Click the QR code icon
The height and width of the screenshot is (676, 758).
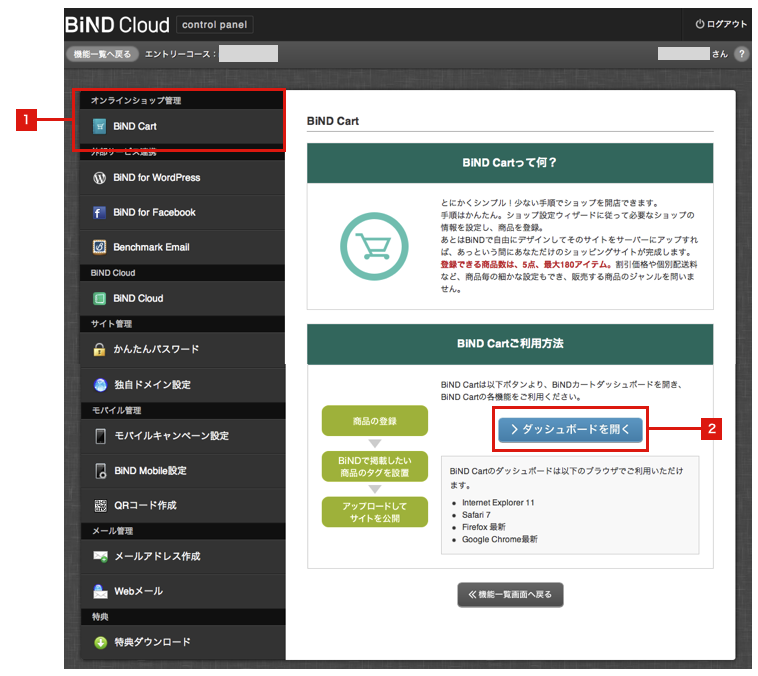tap(100, 506)
